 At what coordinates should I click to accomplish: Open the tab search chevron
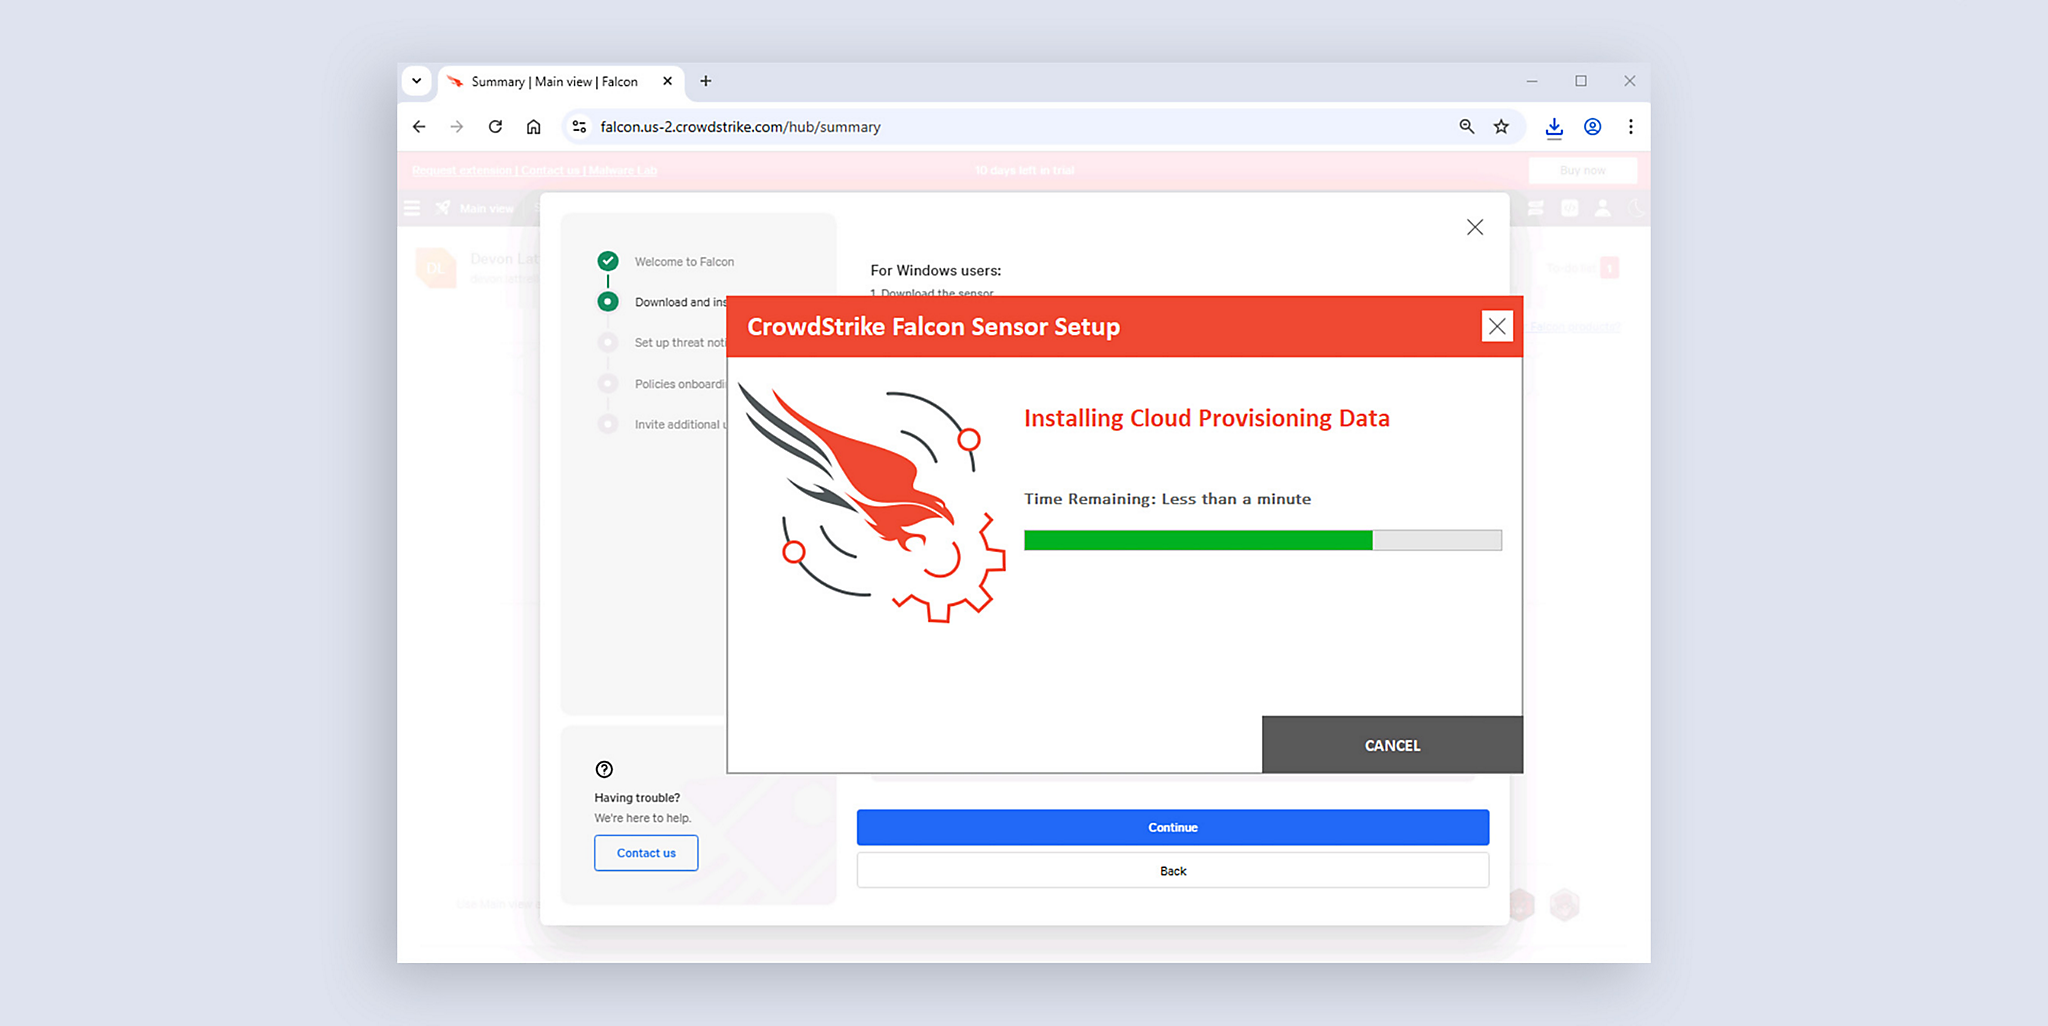[x=417, y=81]
